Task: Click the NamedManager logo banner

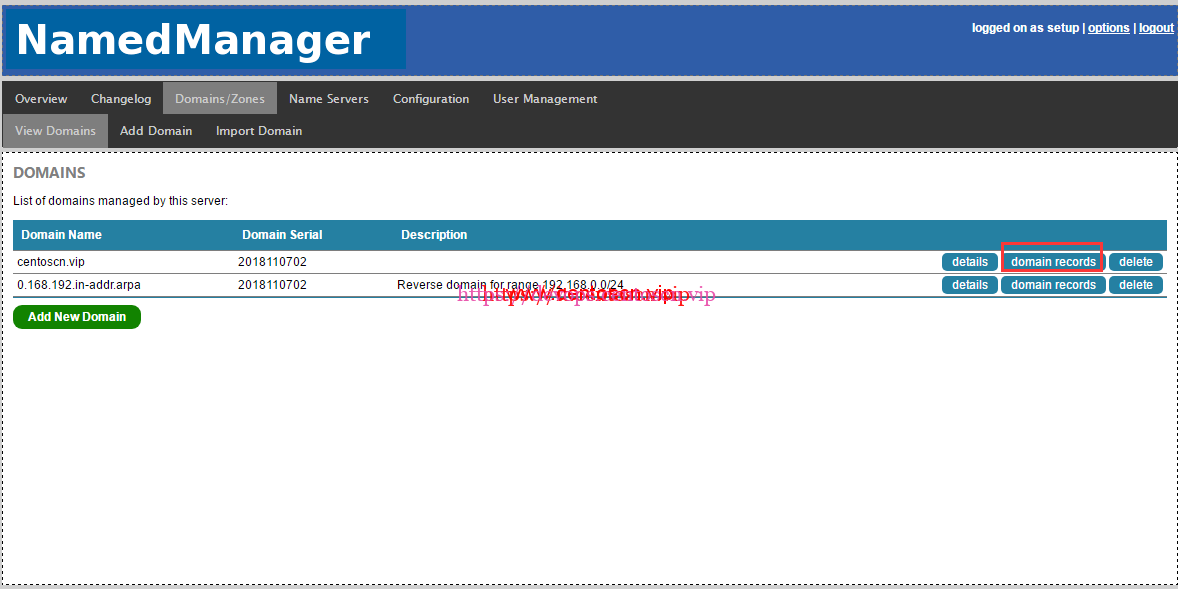Action: click(x=205, y=40)
